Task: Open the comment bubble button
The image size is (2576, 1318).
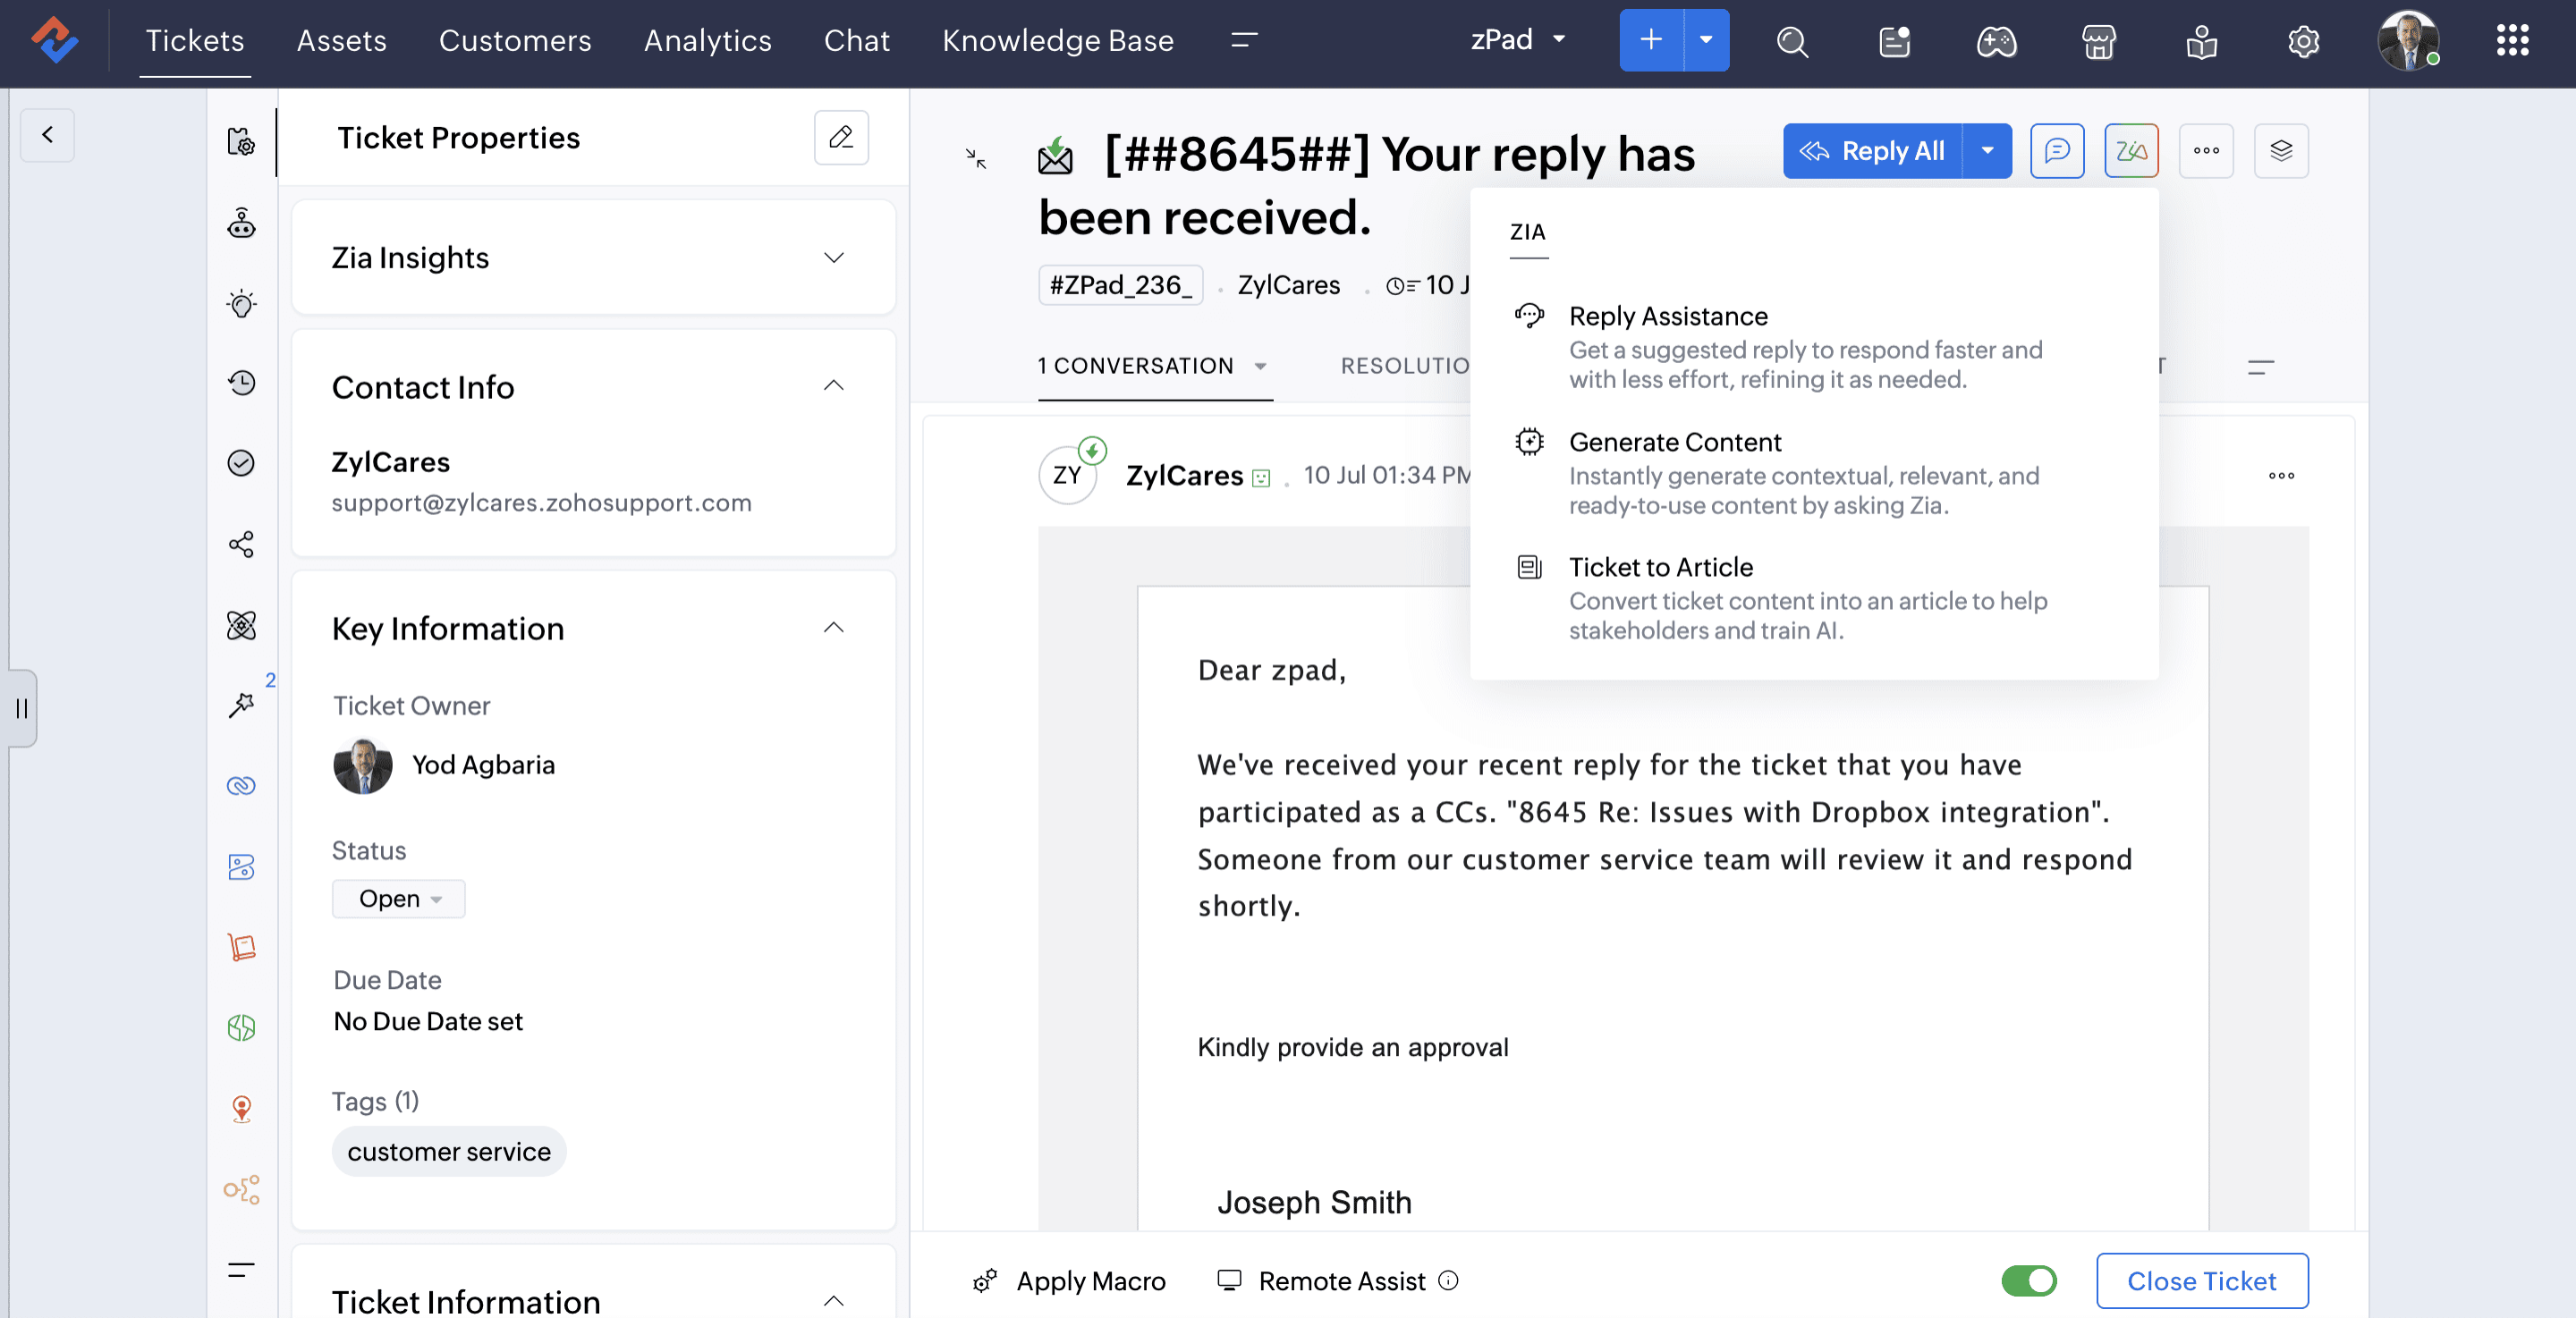Action: (2057, 151)
